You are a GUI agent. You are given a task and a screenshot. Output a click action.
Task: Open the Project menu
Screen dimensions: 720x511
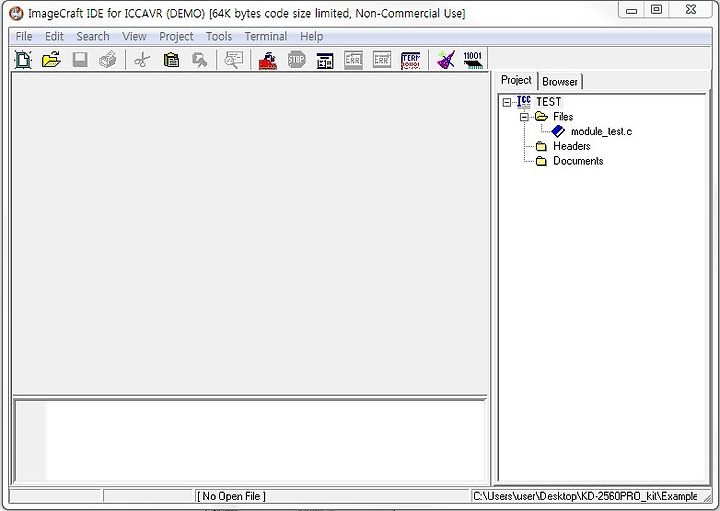(x=176, y=36)
